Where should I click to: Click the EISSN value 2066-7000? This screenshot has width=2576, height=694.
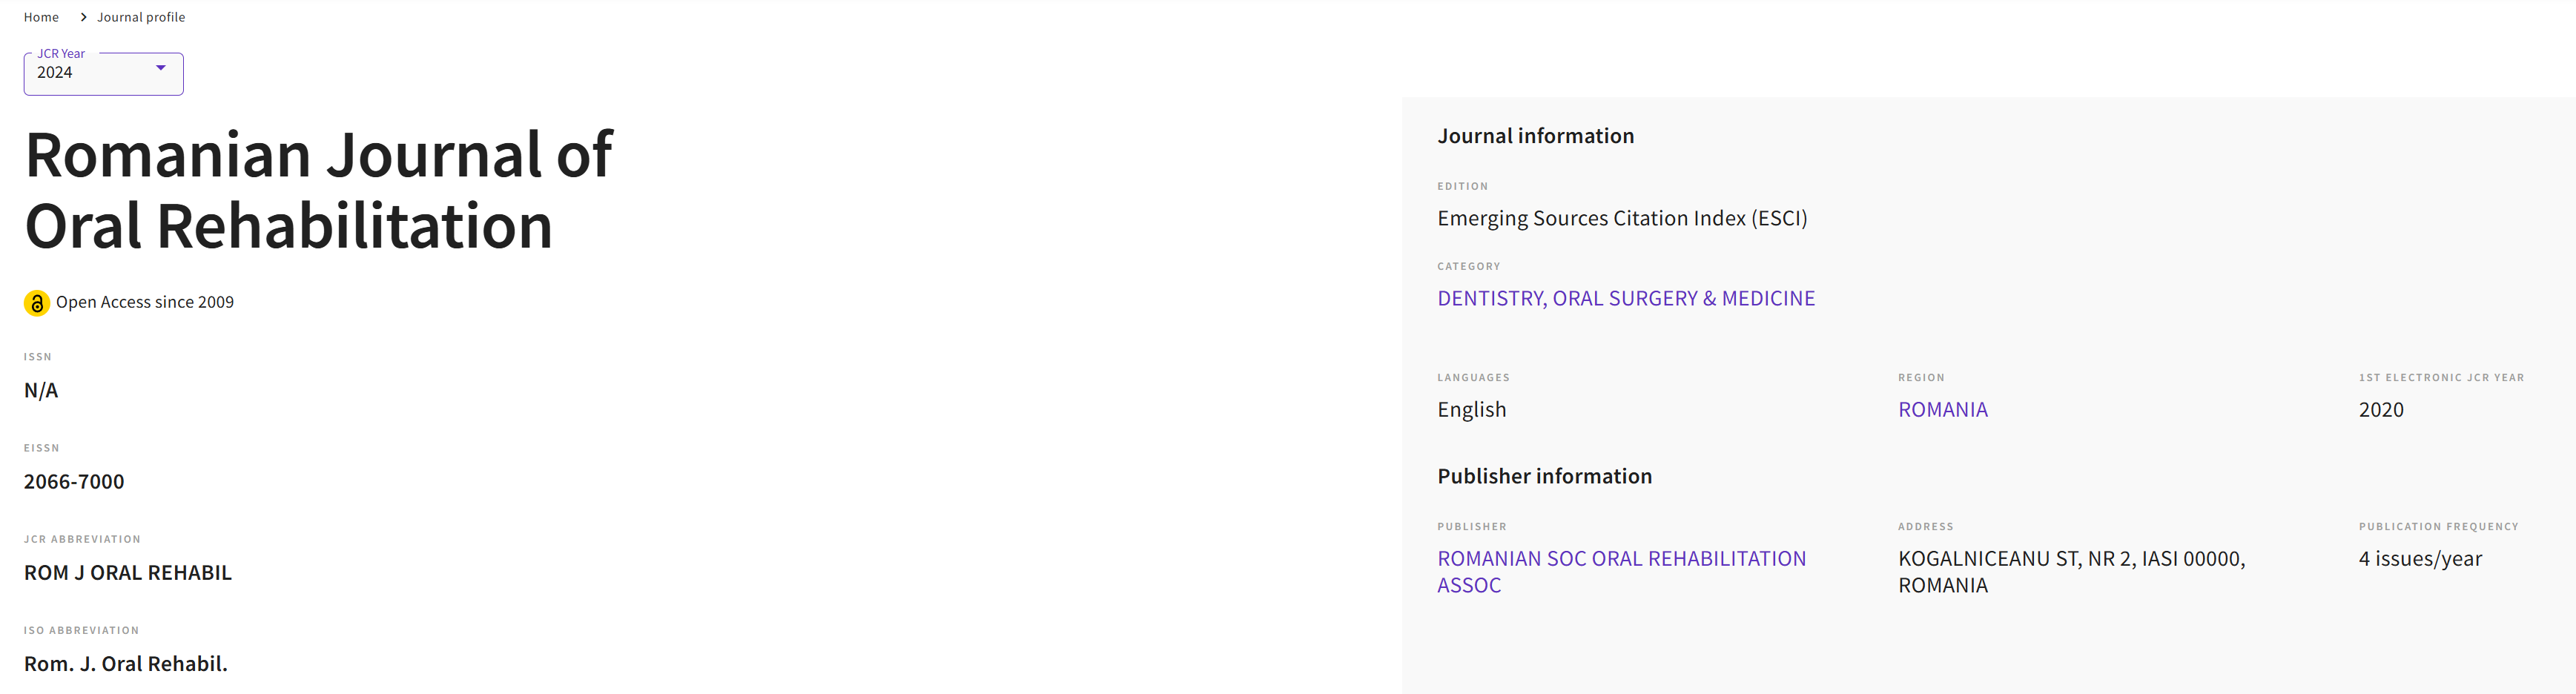(x=74, y=482)
